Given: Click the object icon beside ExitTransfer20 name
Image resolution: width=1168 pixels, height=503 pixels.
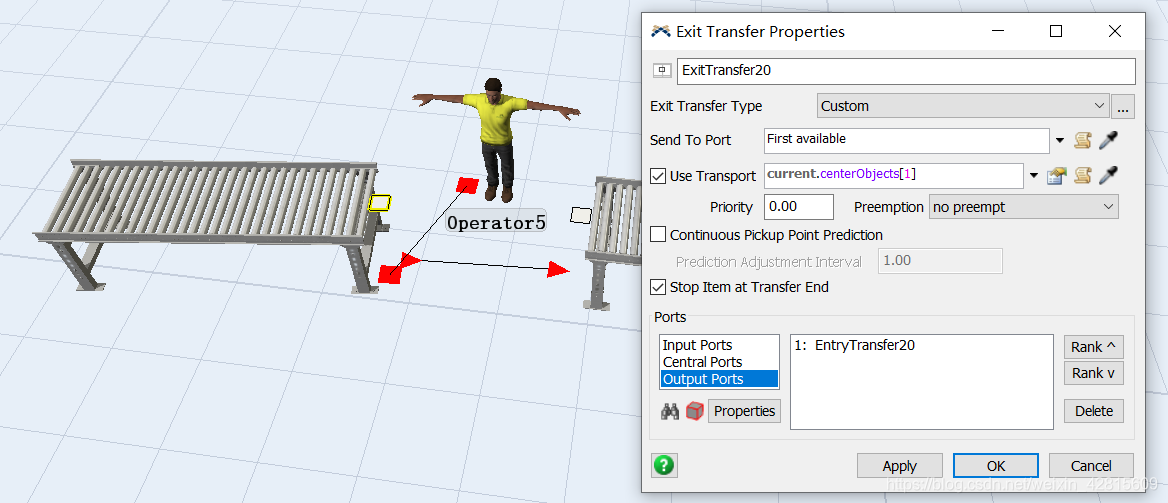Looking at the screenshot, I should pos(661,71).
